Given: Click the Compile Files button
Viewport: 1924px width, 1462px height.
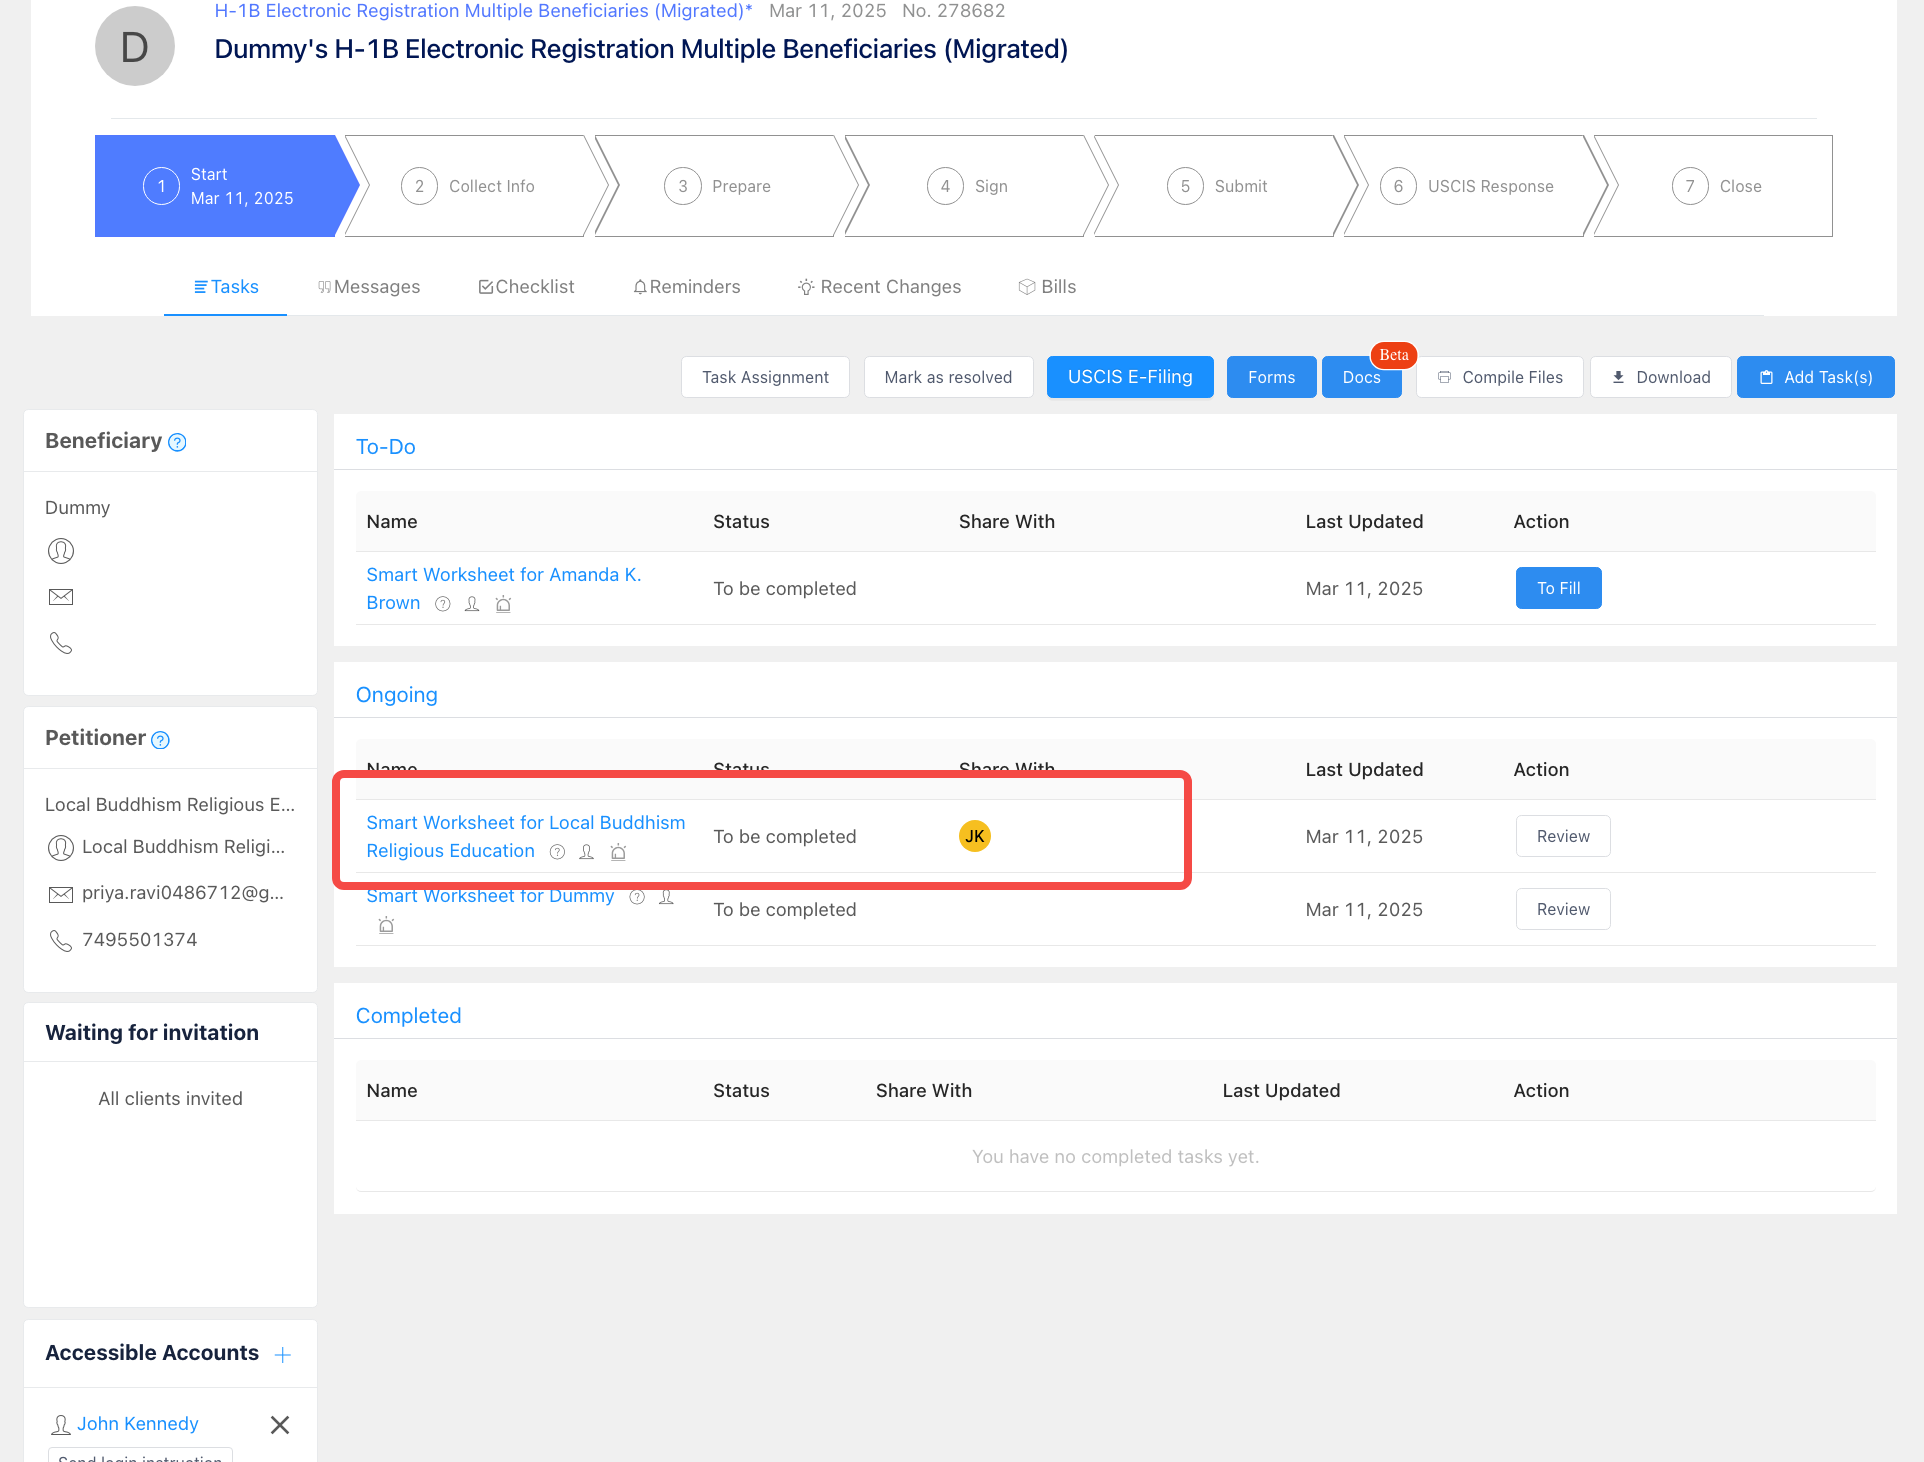Looking at the screenshot, I should click(x=1499, y=377).
